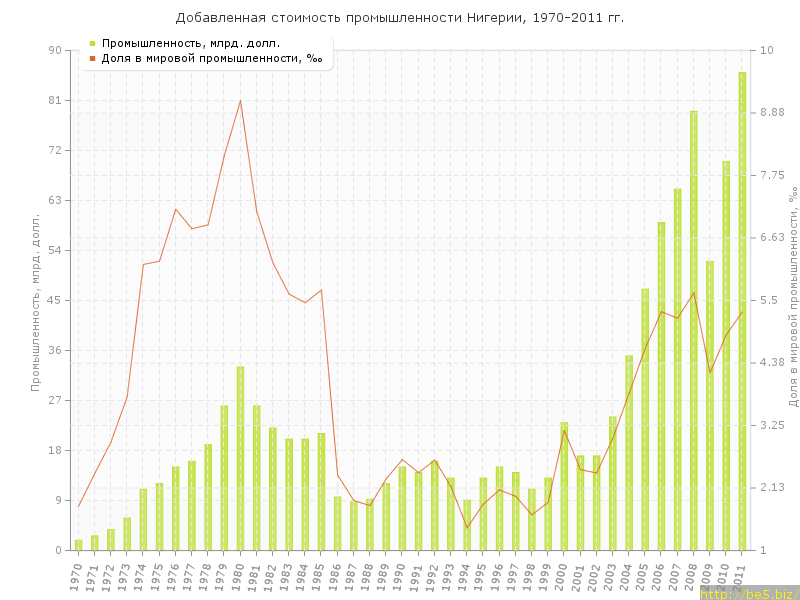This screenshot has height=600, width=800.
Task: Select the small 1970 bar
Action: [78, 545]
